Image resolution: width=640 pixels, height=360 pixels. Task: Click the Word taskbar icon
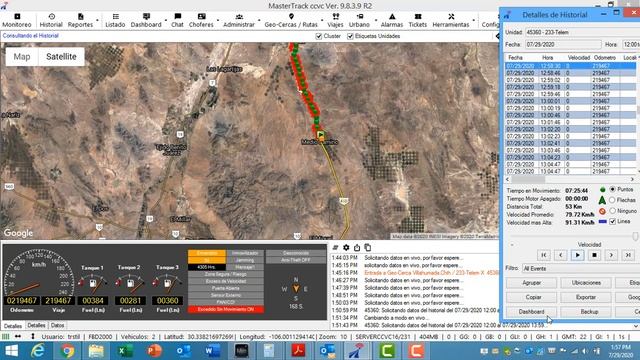(212, 351)
